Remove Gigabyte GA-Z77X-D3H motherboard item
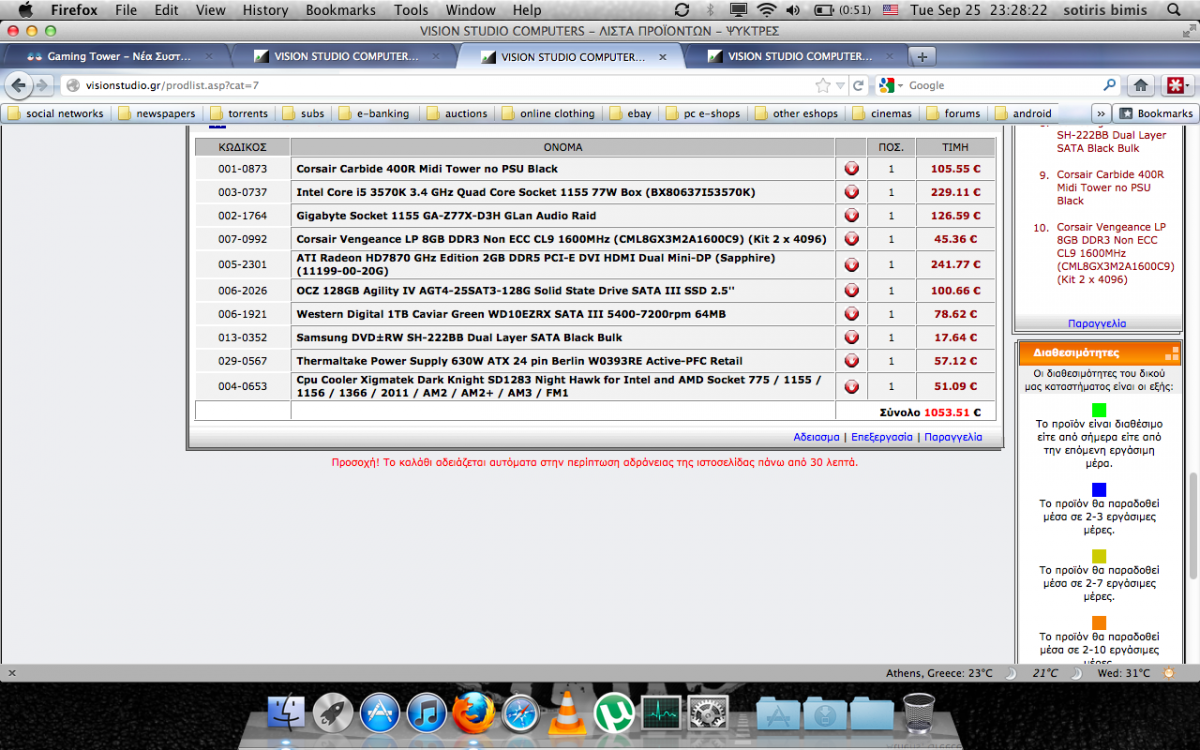 point(851,215)
